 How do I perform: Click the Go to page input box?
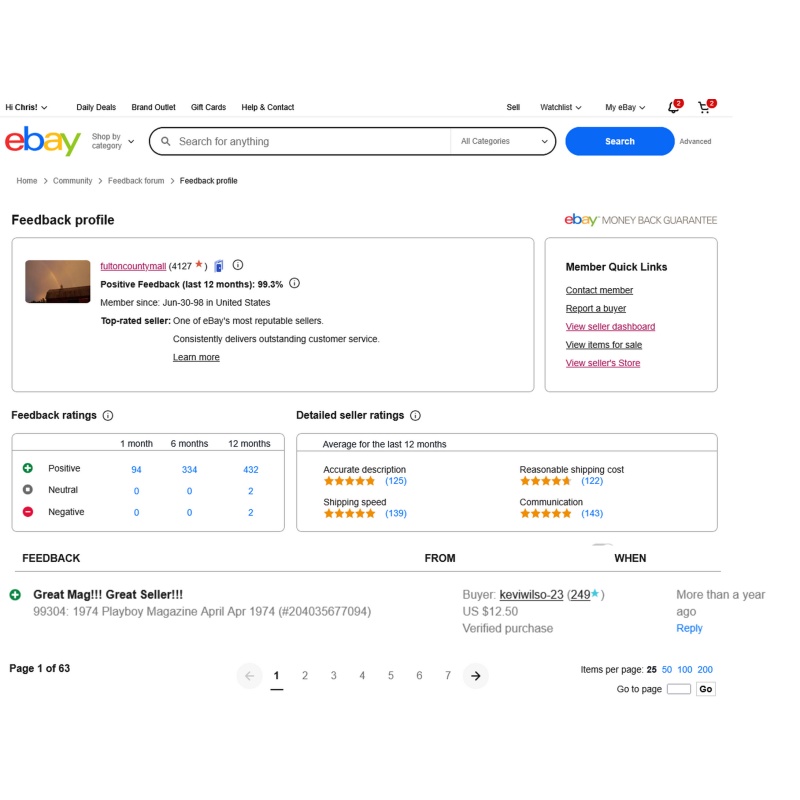679,689
